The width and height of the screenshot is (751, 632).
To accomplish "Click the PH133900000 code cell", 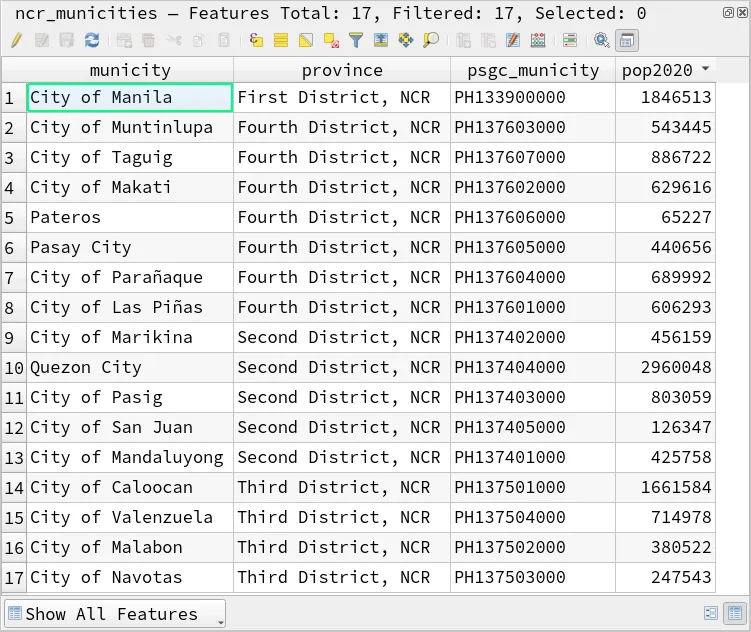I will point(533,98).
